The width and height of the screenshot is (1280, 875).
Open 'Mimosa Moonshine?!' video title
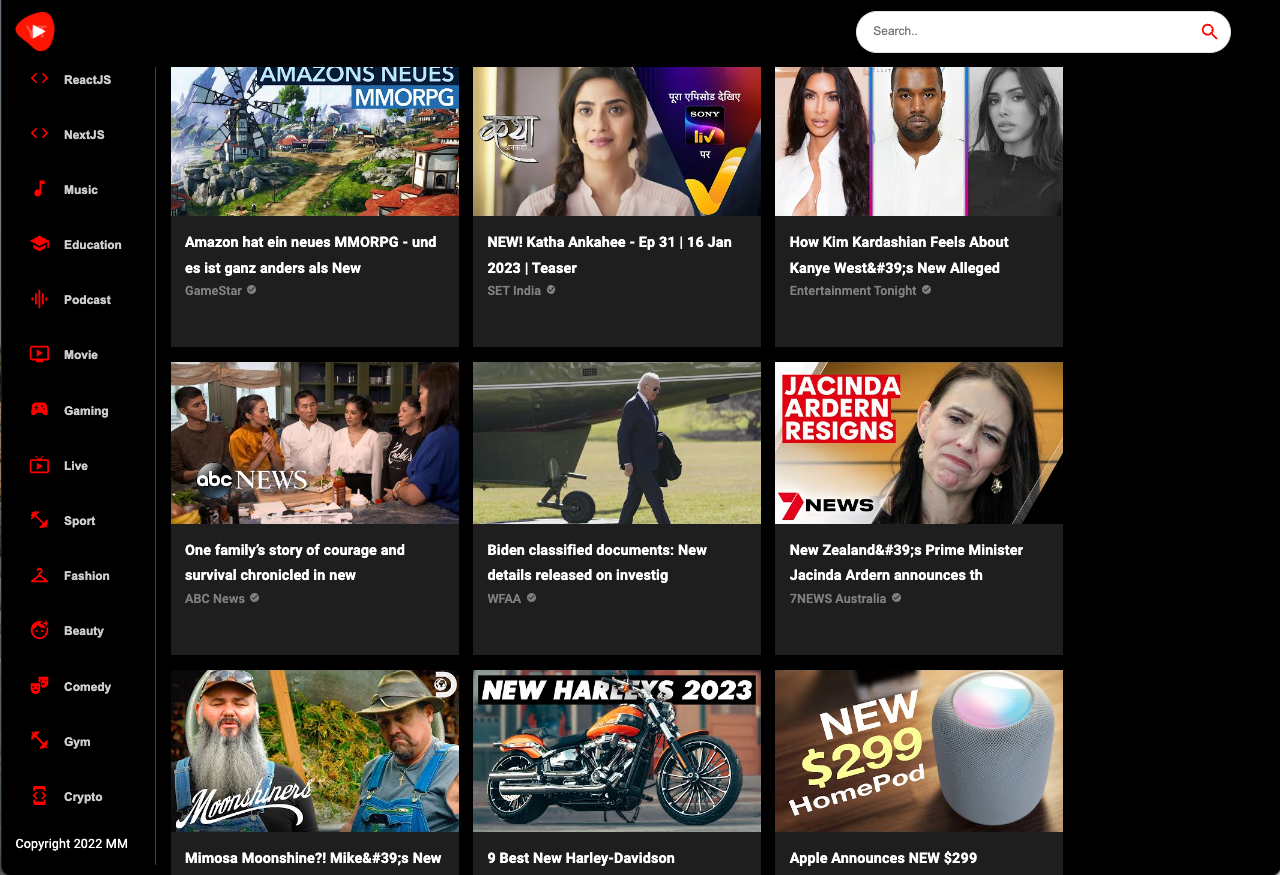click(x=313, y=858)
